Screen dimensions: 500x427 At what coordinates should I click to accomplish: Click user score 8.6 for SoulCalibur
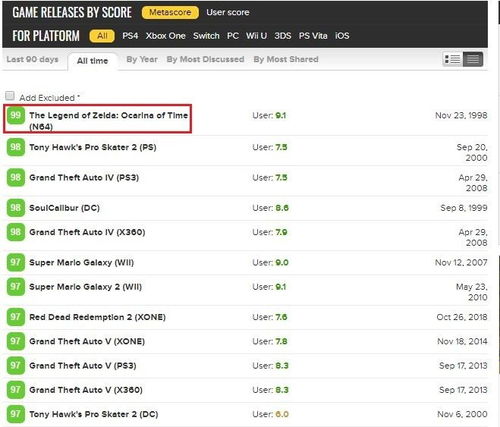282,208
